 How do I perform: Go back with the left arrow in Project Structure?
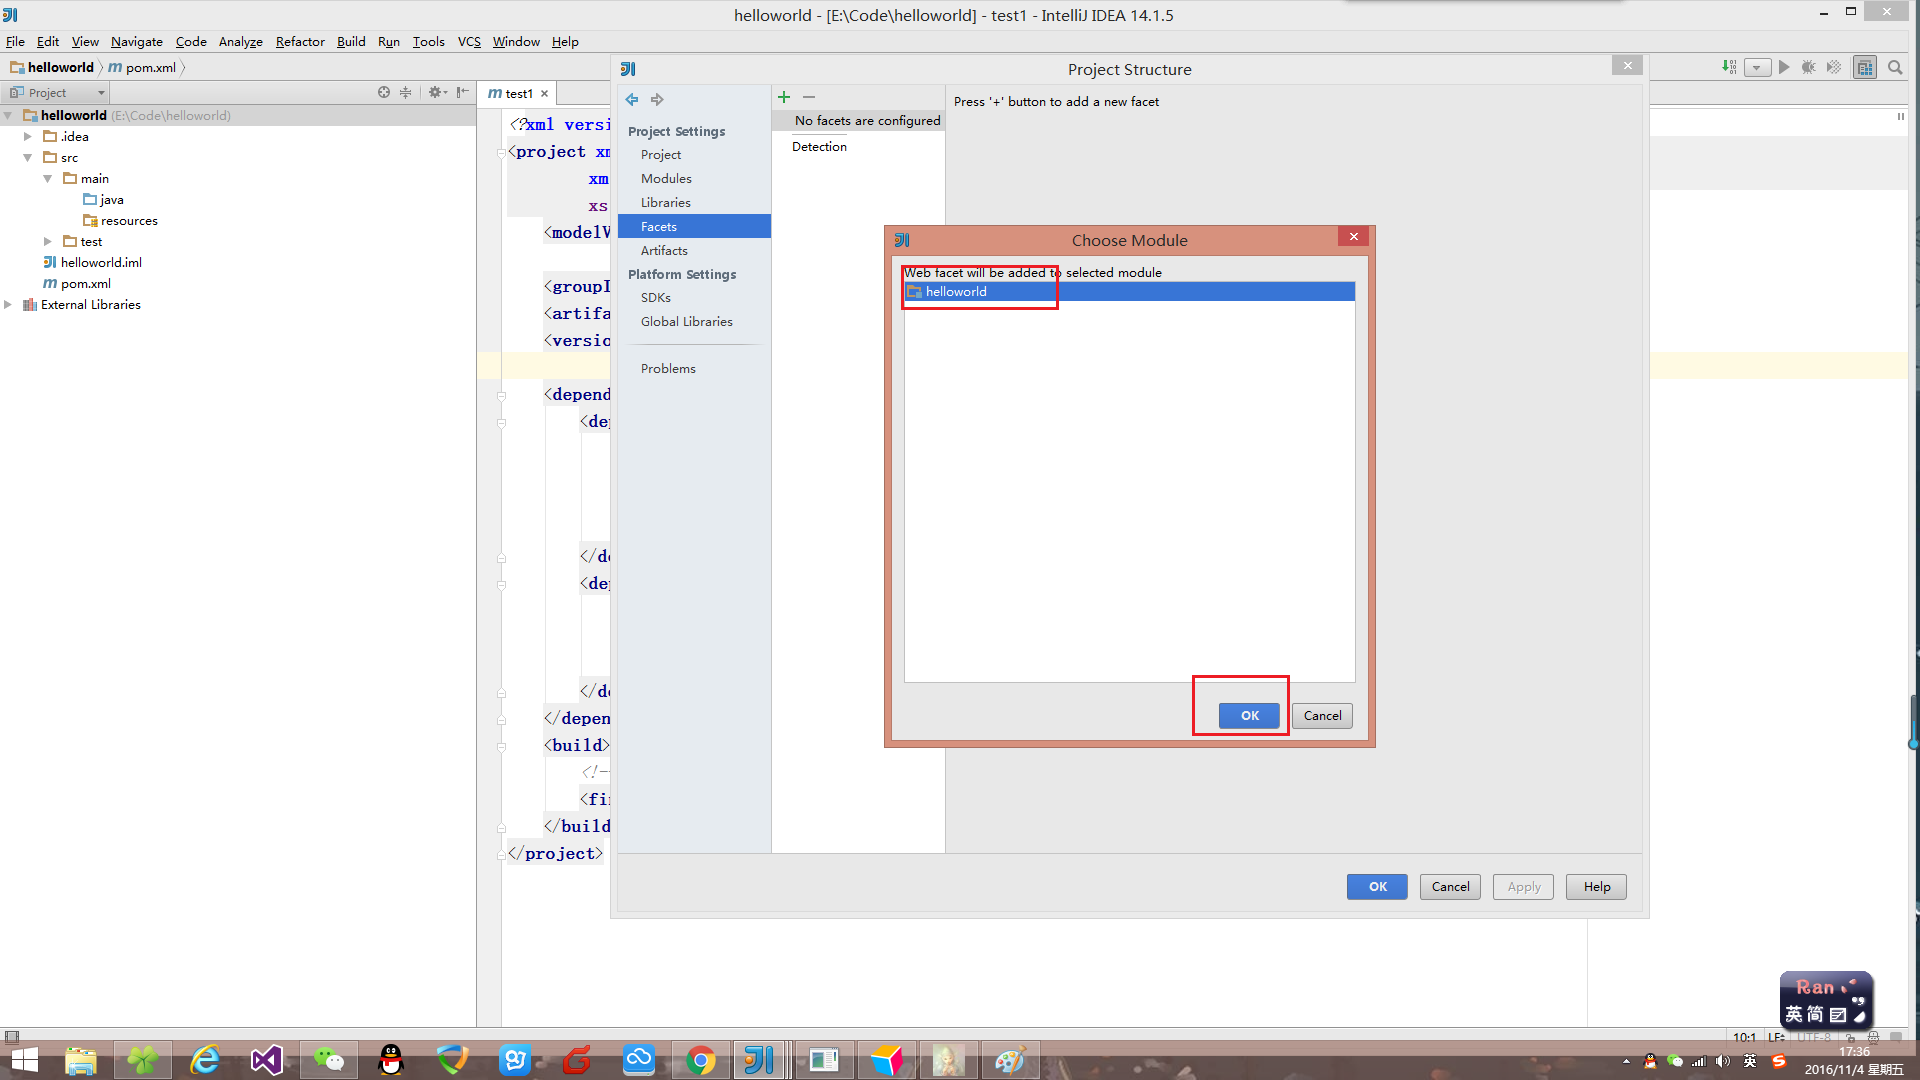click(632, 100)
